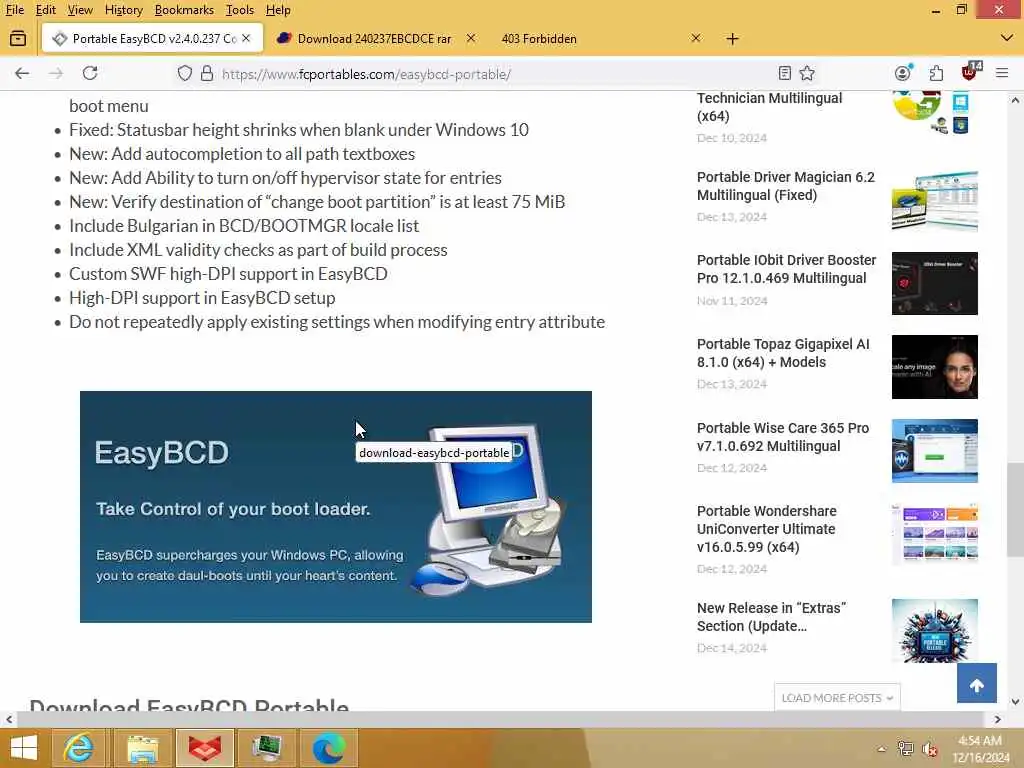Viewport: 1024px width, 768px height.
Task: Open Portable Driver Magician 6.2 Multilingual post
Action: click(786, 186)
